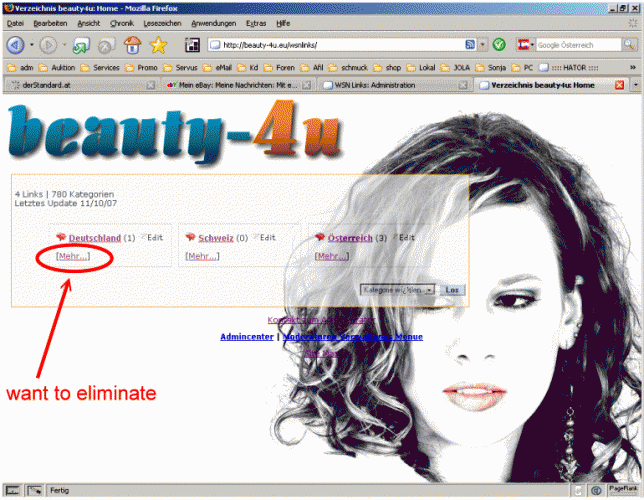Open the Extras menu
Image resolution: width=644 pixels, height=500 pixels.
click(x=256, y=22)
